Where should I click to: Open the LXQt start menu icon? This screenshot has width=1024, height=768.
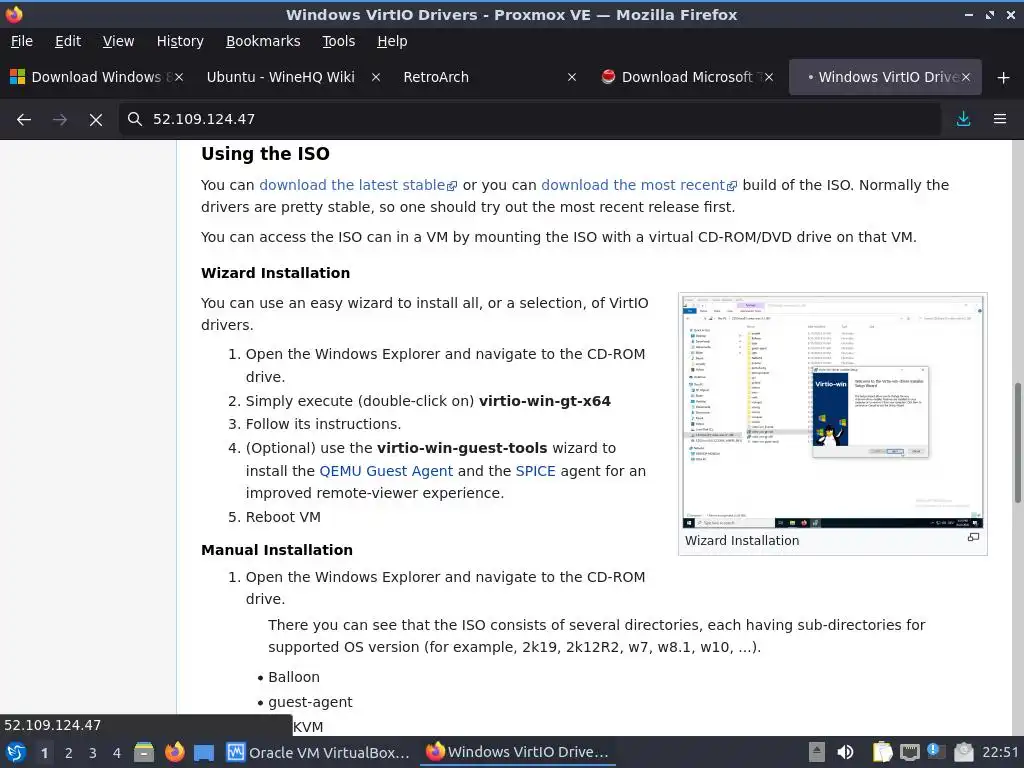click(x=16, y=752)
